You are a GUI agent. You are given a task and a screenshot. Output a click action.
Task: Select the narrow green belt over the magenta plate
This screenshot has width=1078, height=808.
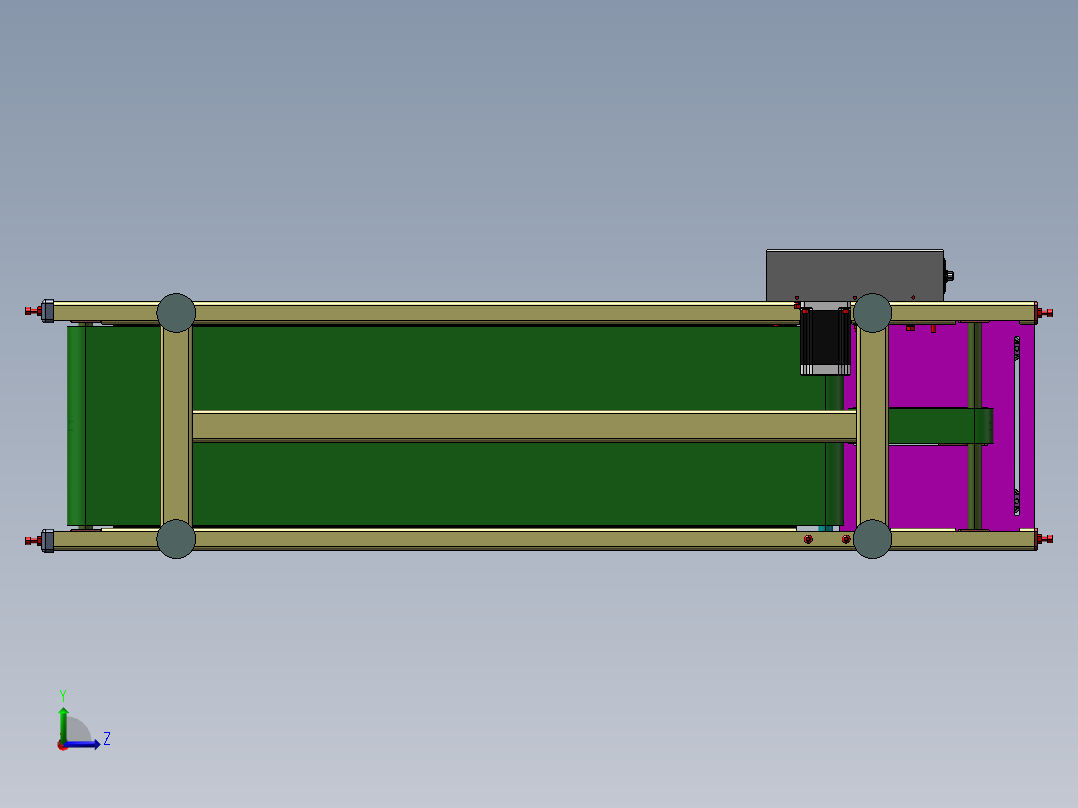[940, 426]
